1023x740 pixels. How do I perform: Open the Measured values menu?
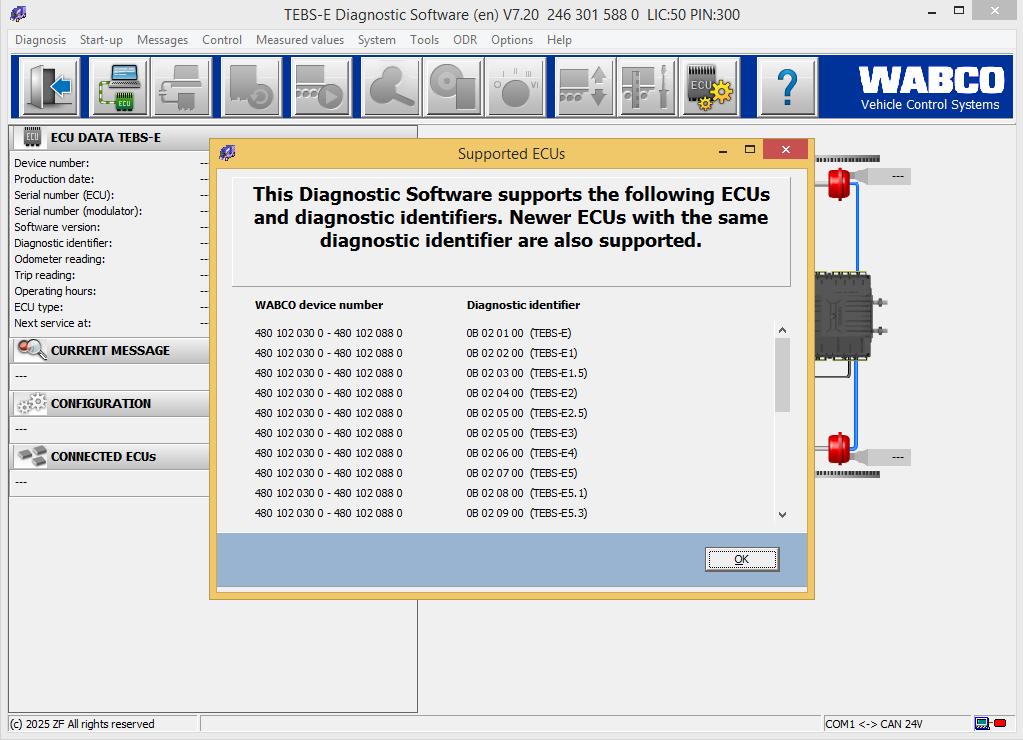coord(299,40)
